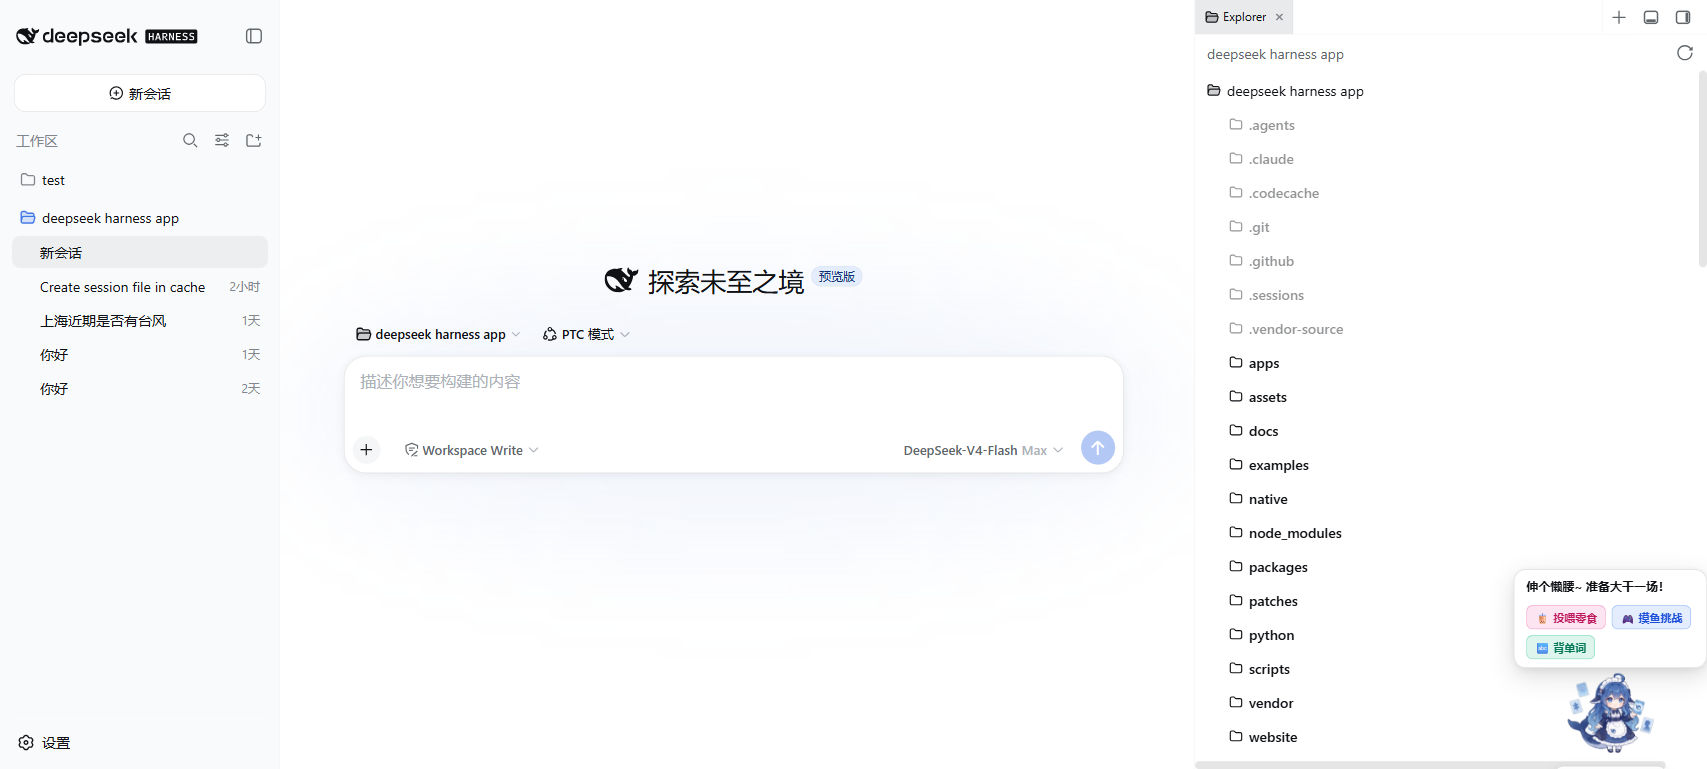Open the test workspace in sidebar

(x=140, y=180)
